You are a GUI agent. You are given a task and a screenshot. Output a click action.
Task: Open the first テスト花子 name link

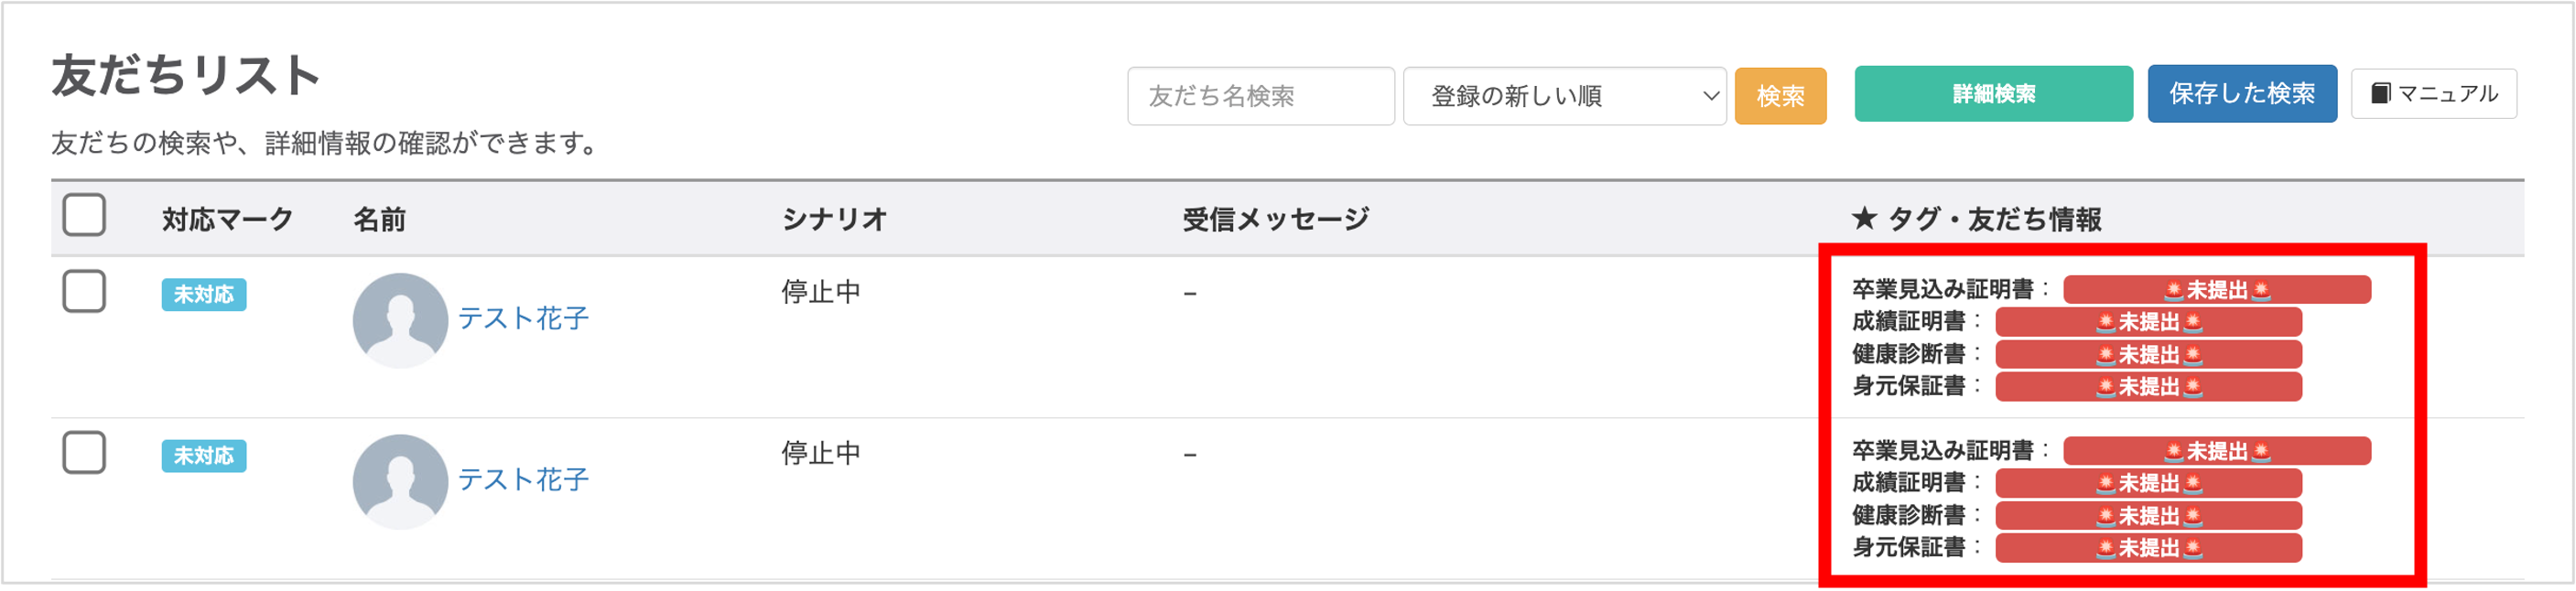click(523, 319)
